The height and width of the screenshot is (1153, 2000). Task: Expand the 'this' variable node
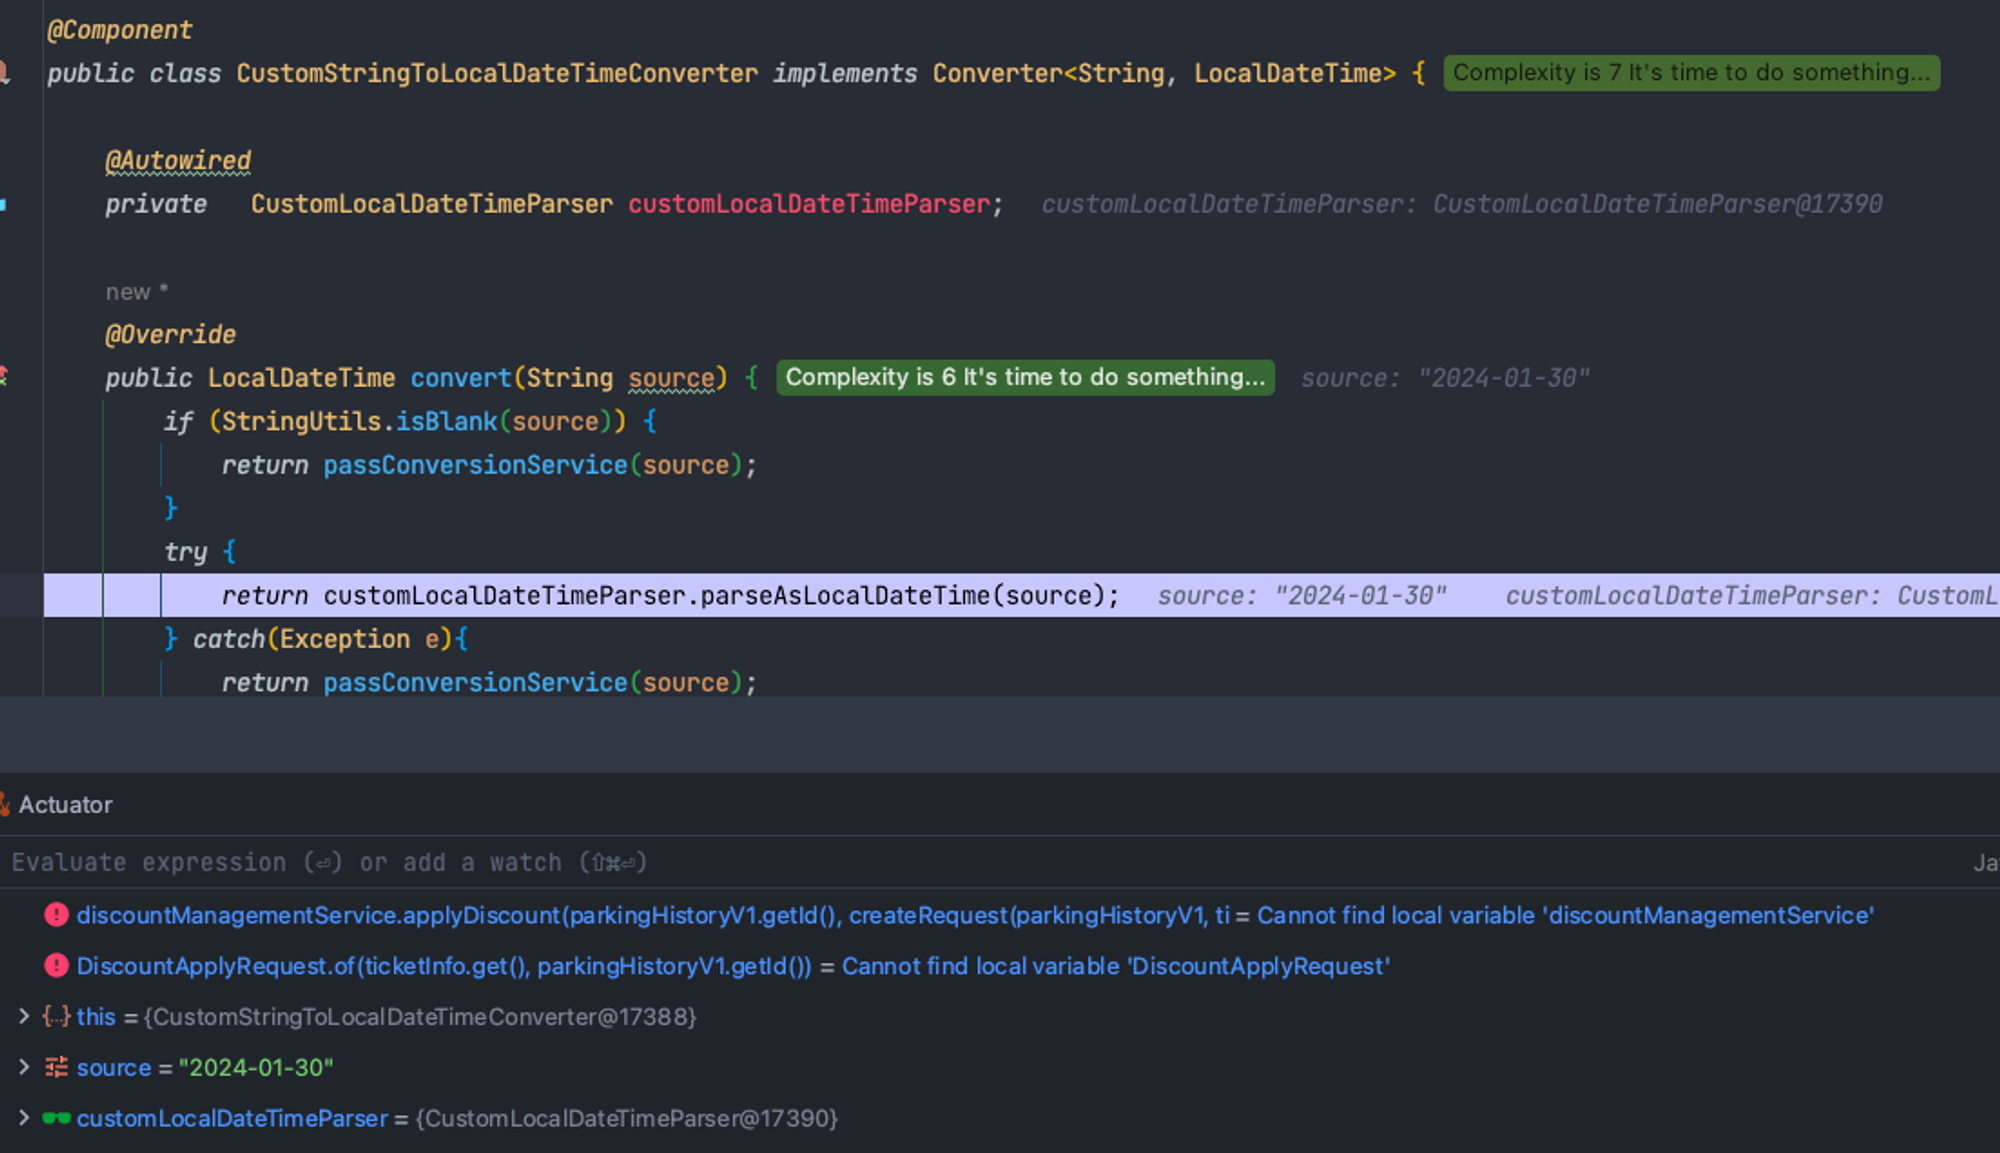click(24, 1016)
